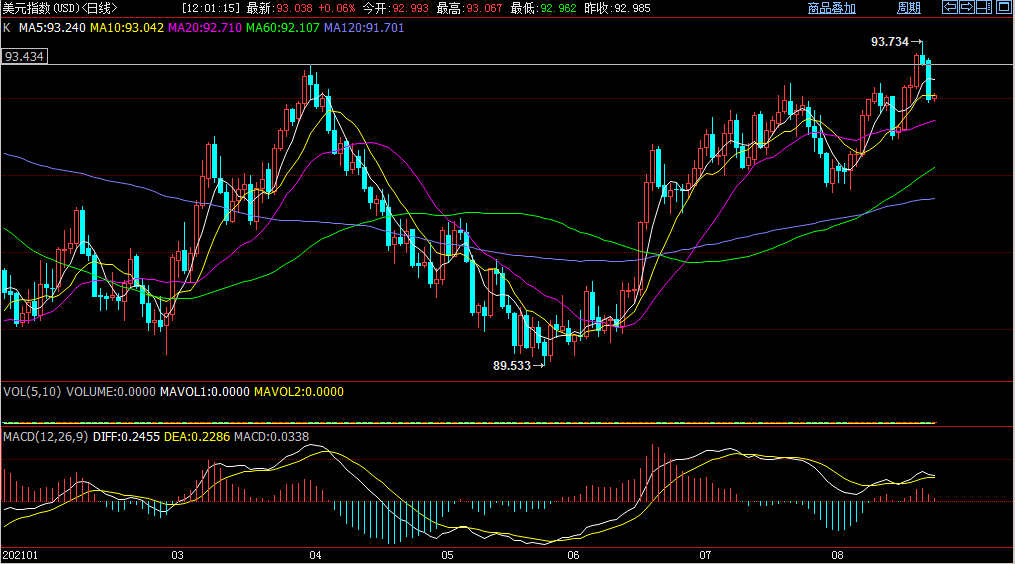
Task: Click the 93.434 price level box
Action: (x=25, y=56)
